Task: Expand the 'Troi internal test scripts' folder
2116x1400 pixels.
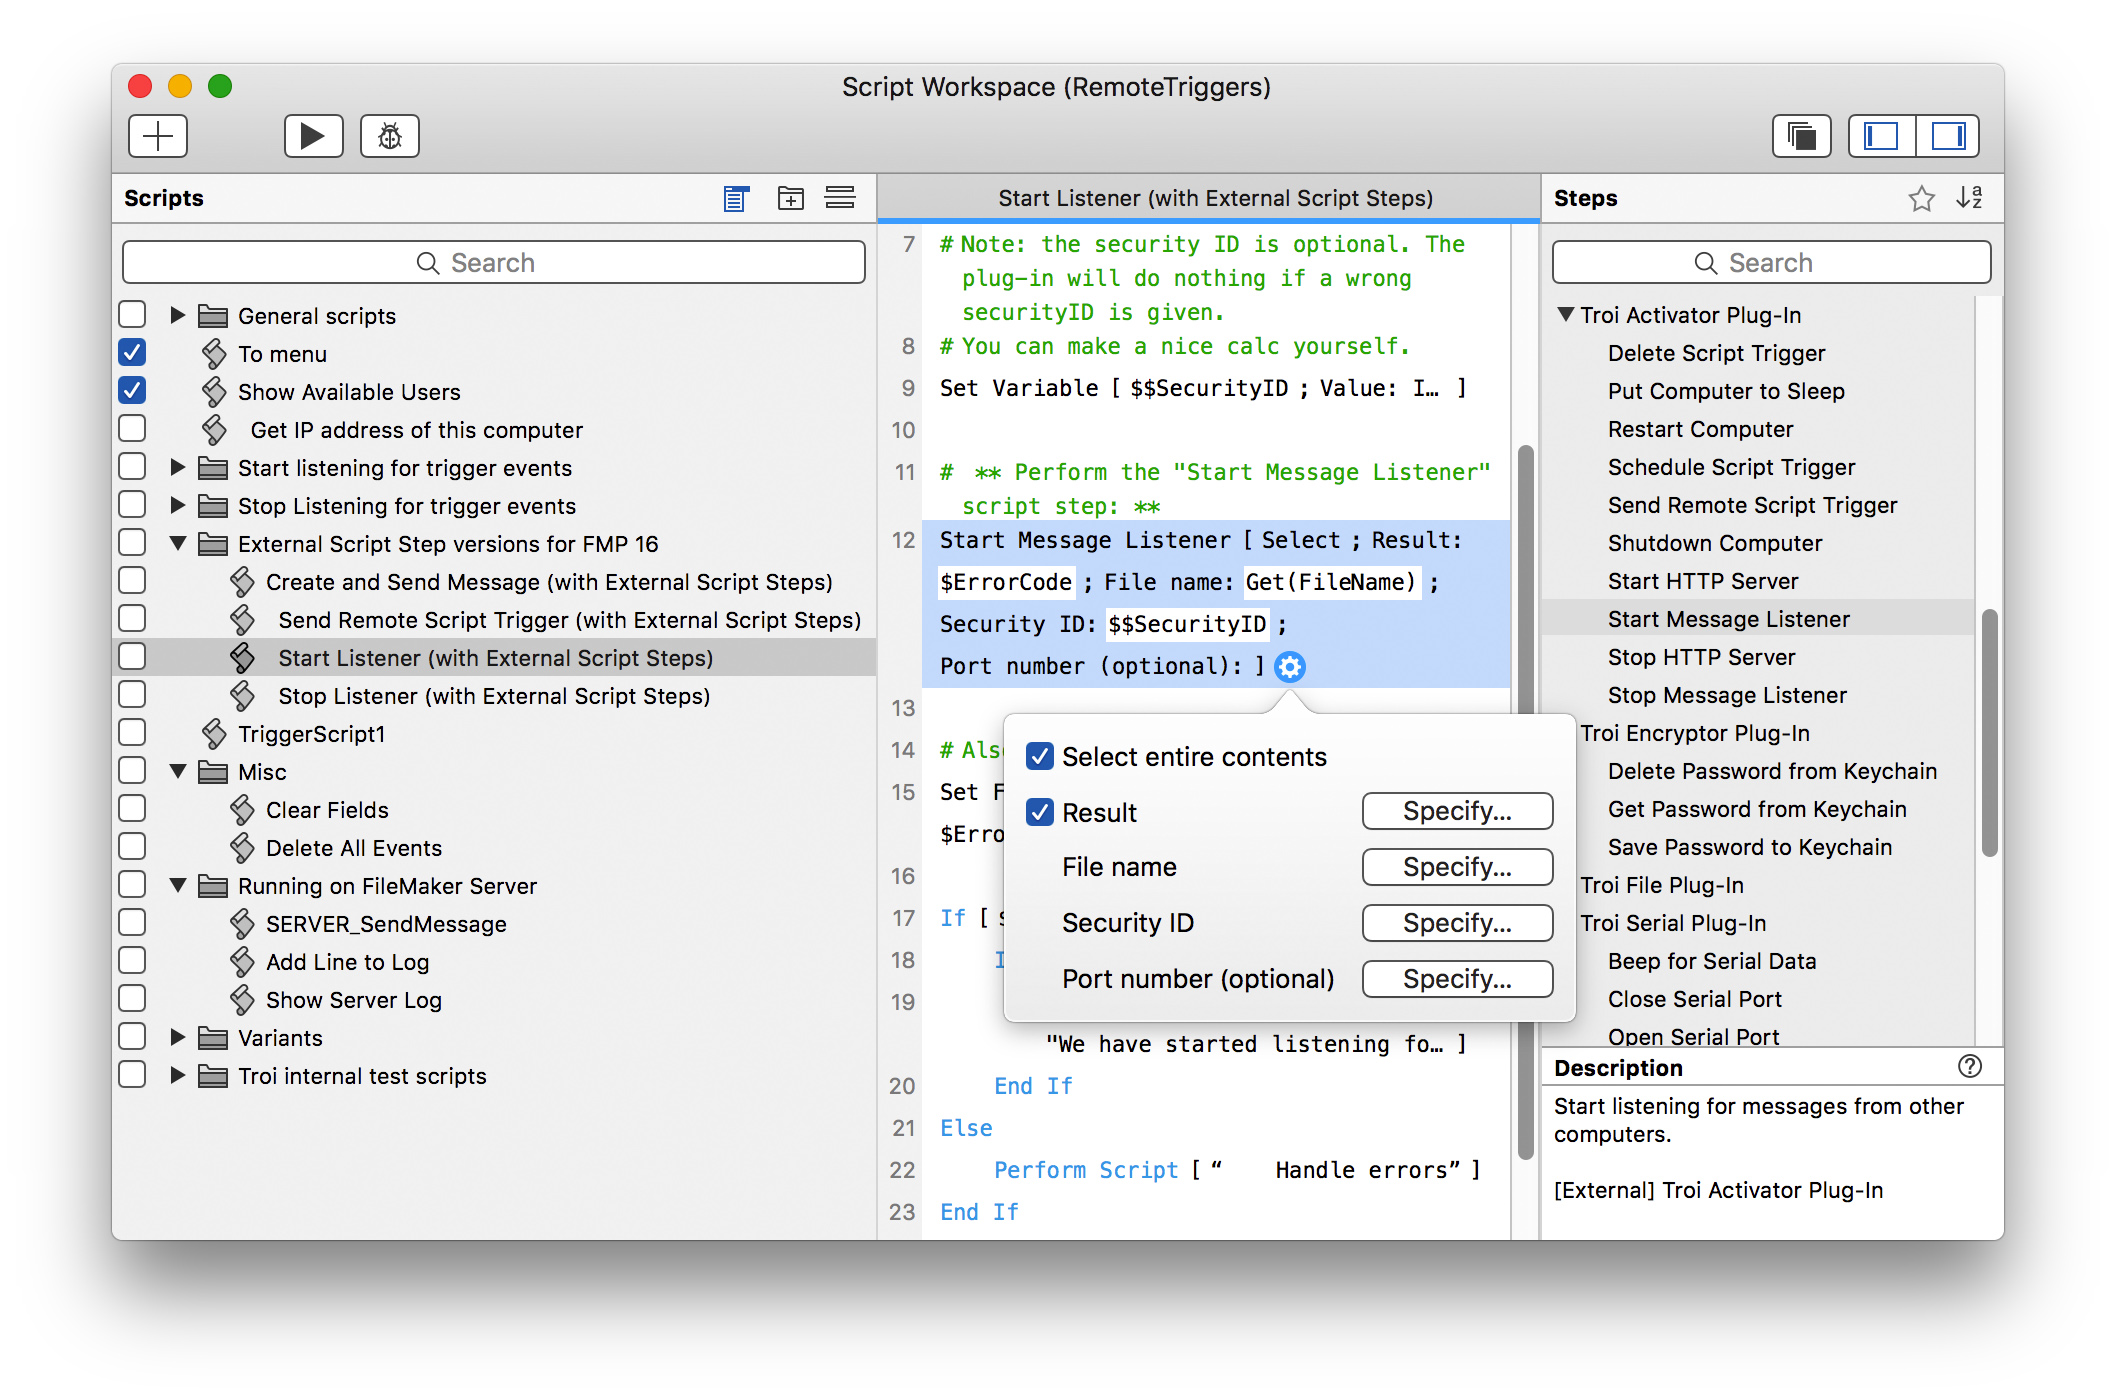Action: (184, 1075)
